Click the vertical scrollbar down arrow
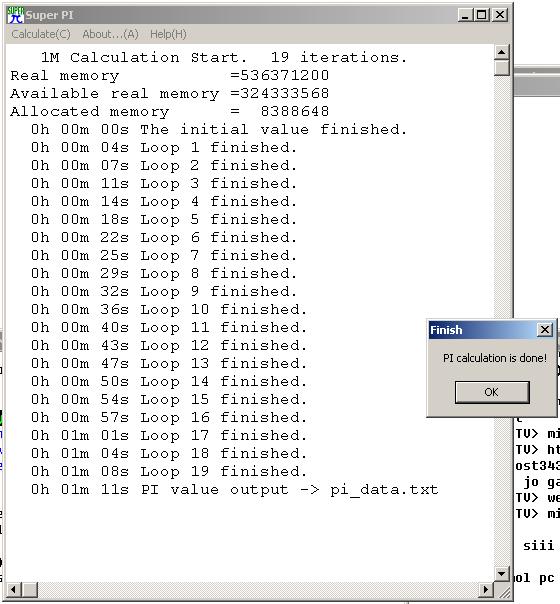 tap(501, 574)
